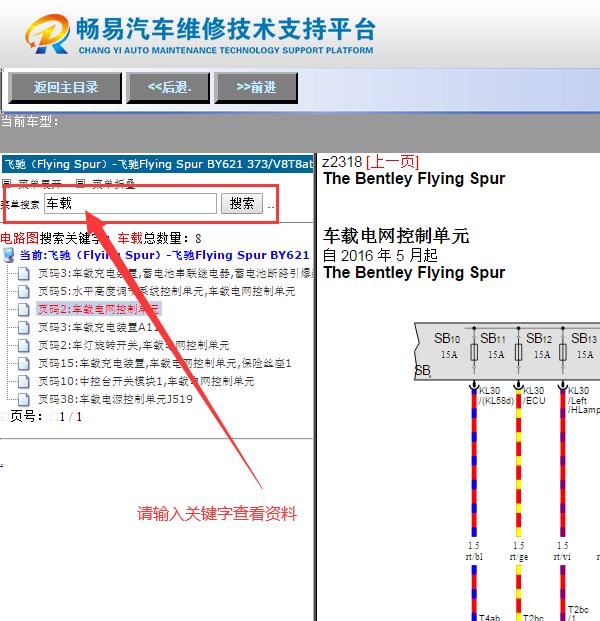This screenshot has width=600, height=621.
Task: Open result 页码3:车载充电装置A11
Action: (x=98, y=327)
